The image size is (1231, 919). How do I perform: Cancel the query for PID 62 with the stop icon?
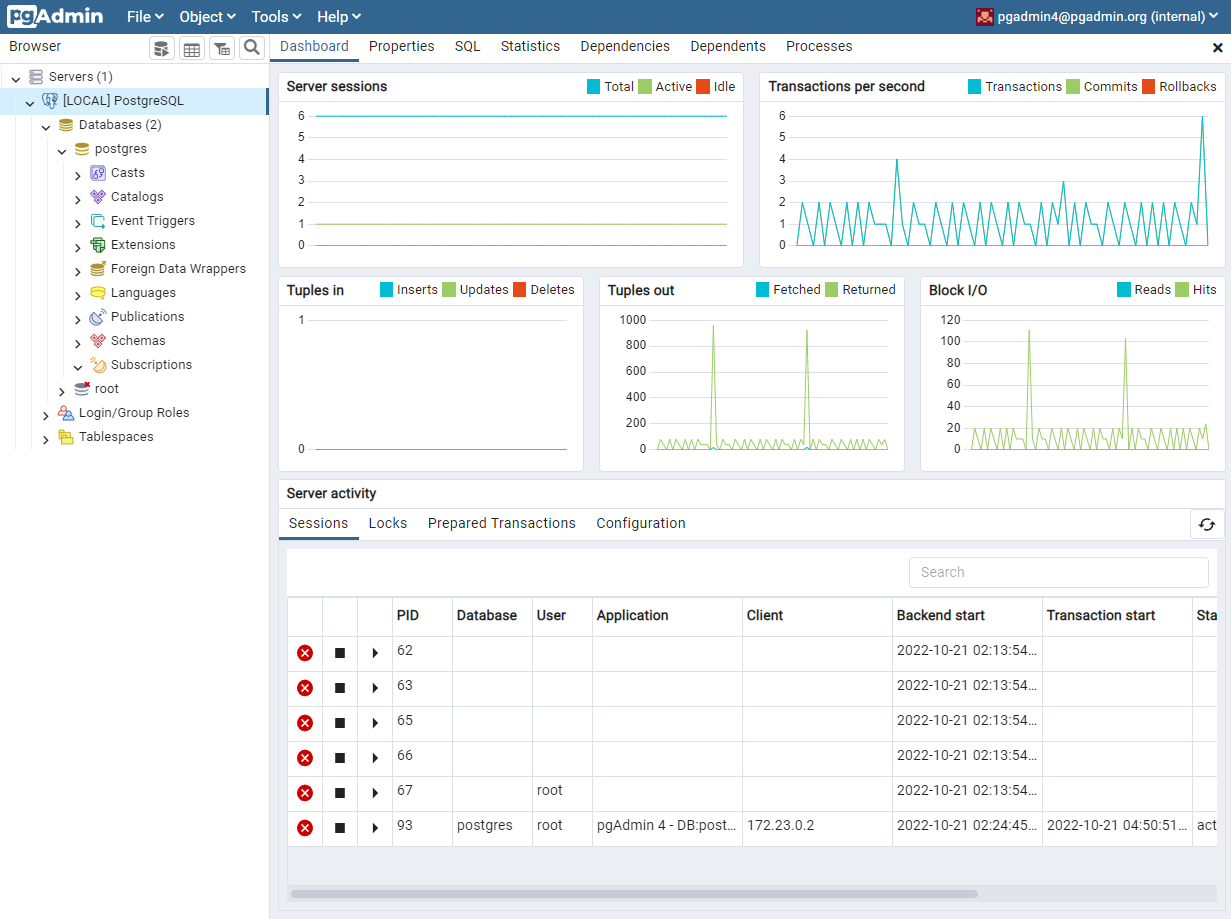coord(339,652)
